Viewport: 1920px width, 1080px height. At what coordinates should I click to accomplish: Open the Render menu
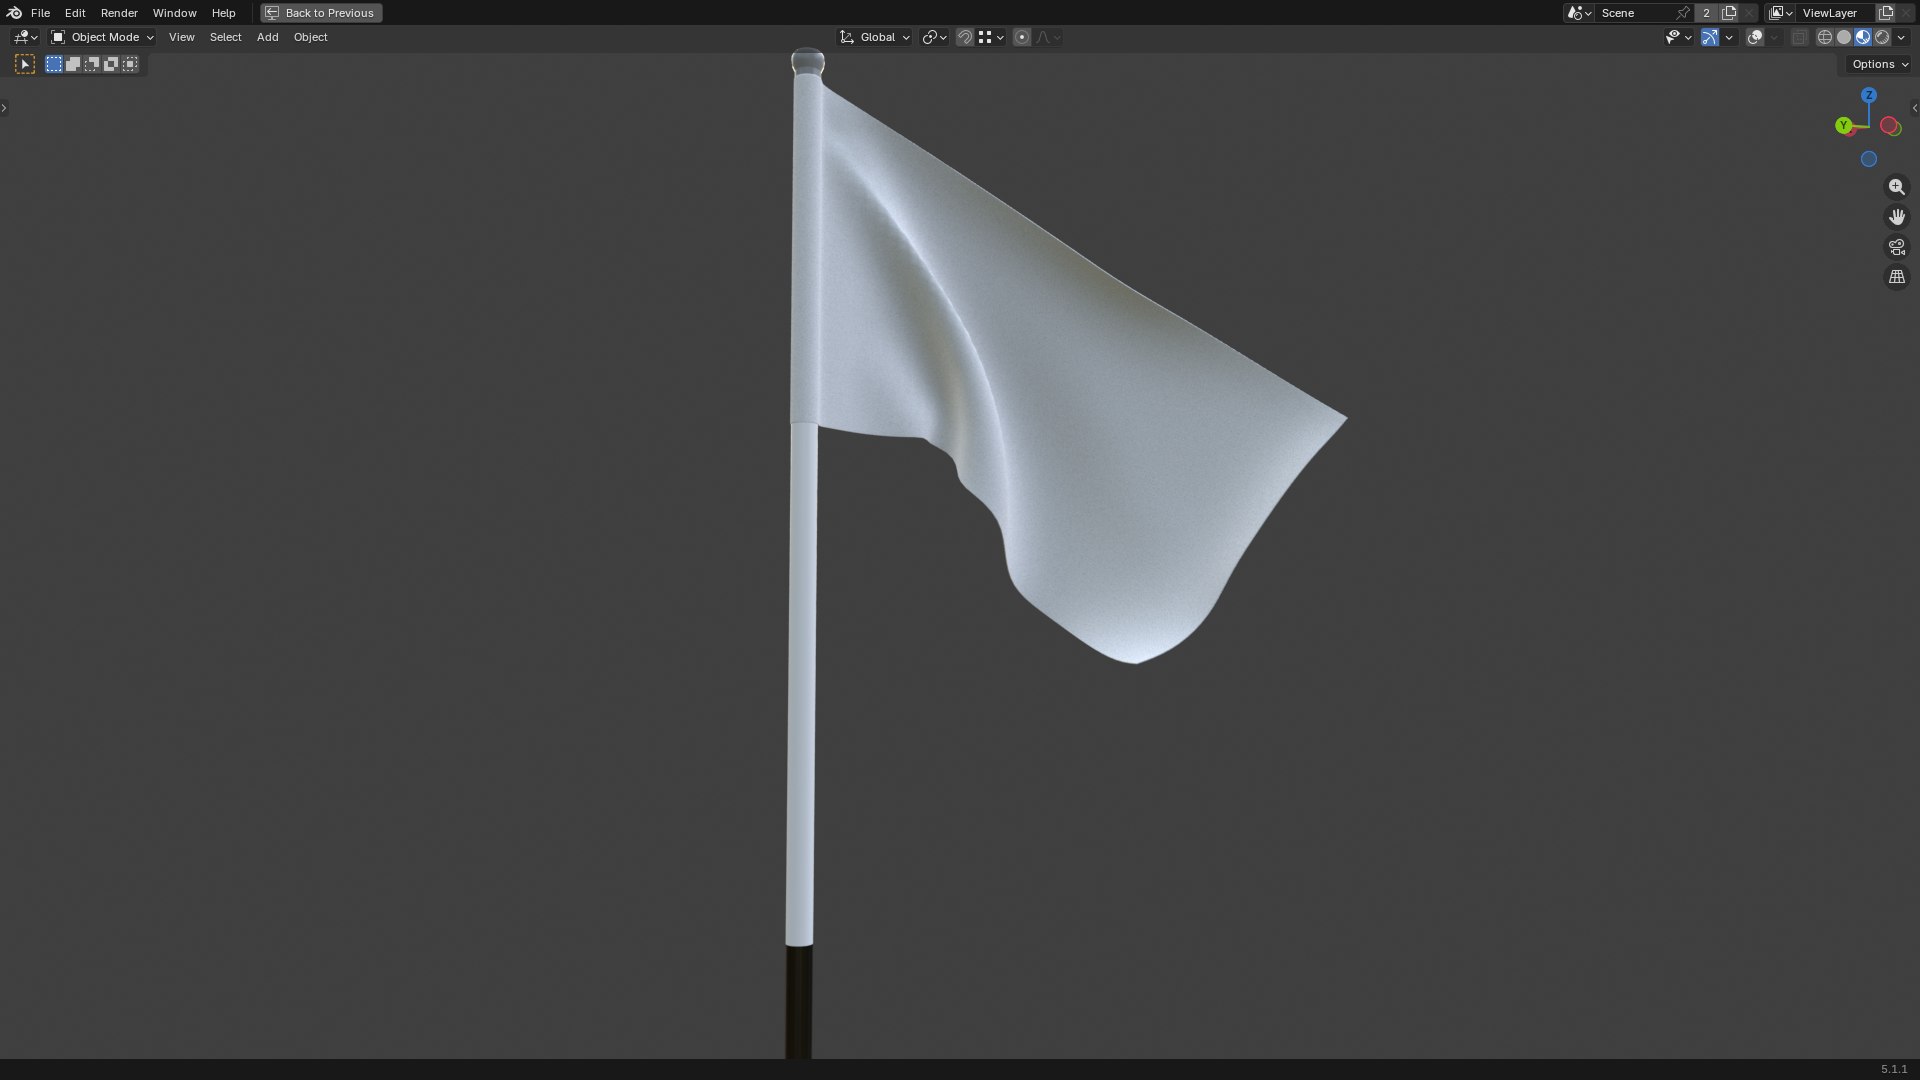click(119, 13)
